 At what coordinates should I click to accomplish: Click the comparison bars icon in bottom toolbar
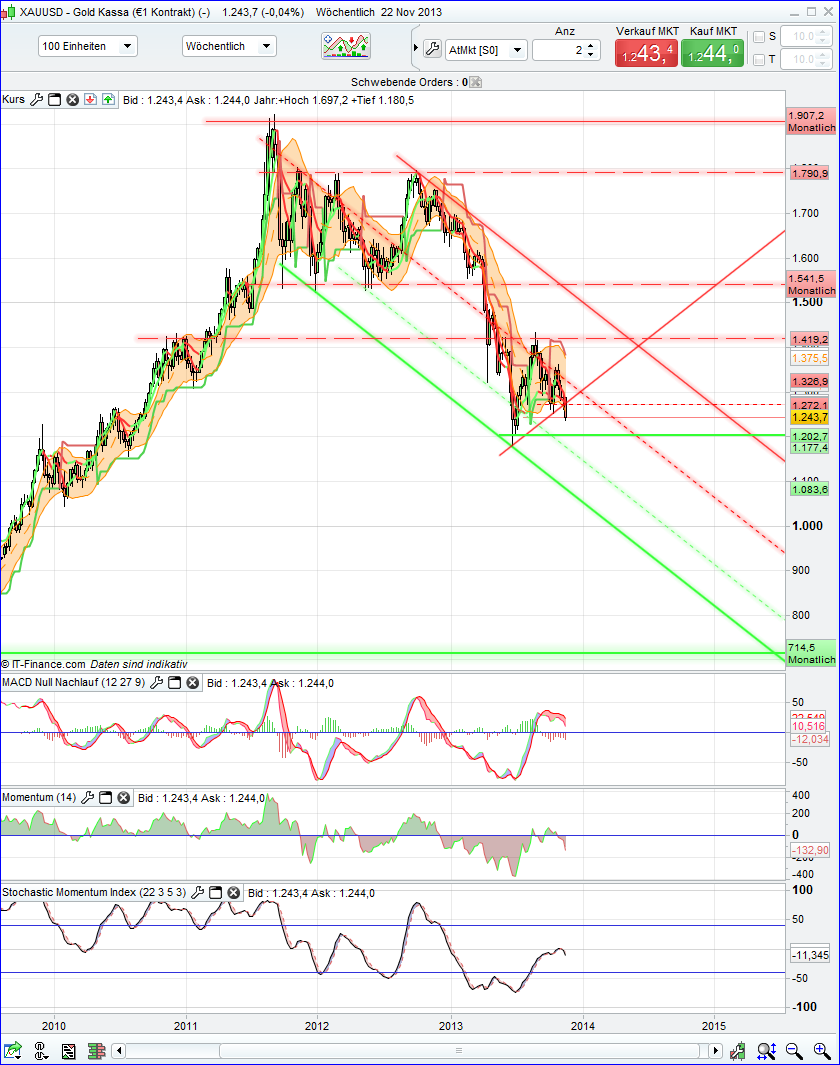[x=97, y=1051]
